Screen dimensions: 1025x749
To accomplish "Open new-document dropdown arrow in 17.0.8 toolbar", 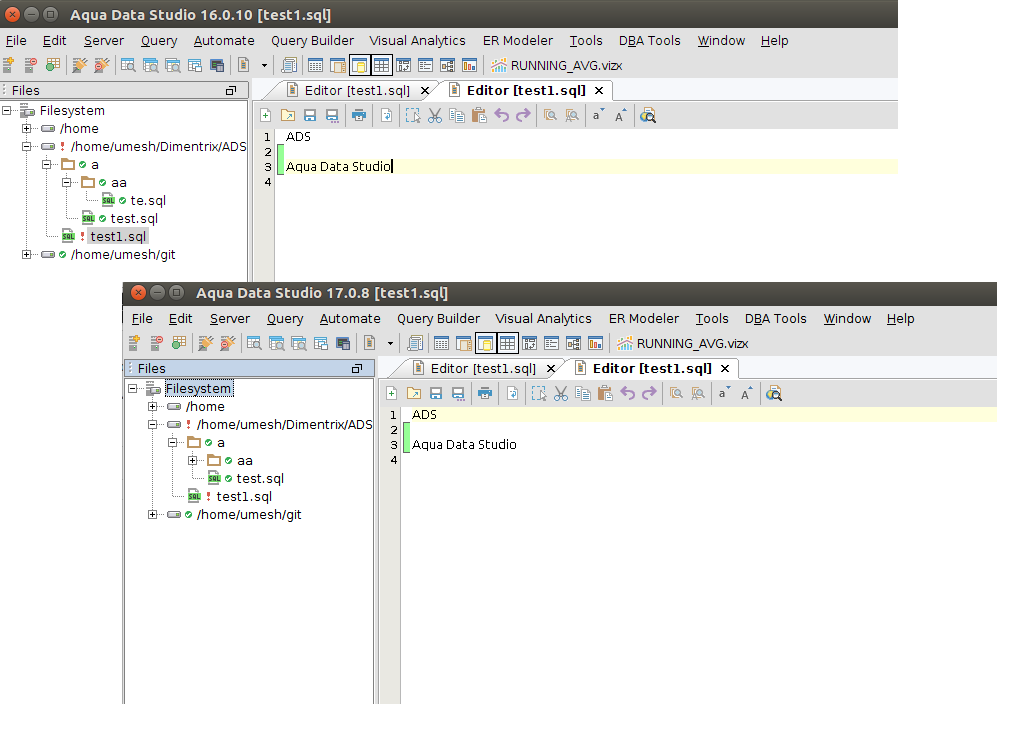I will 390,343.
